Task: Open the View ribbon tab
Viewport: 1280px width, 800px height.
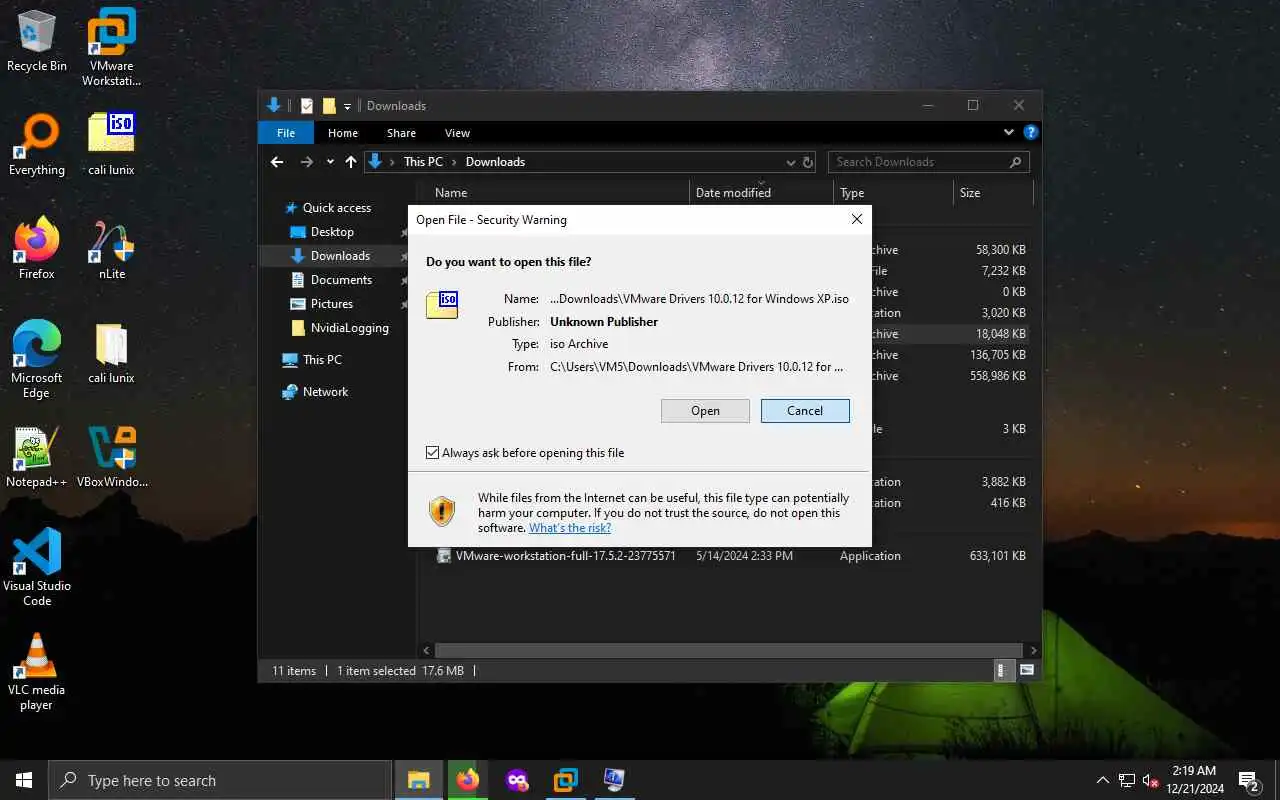Action: click(457, 133)
